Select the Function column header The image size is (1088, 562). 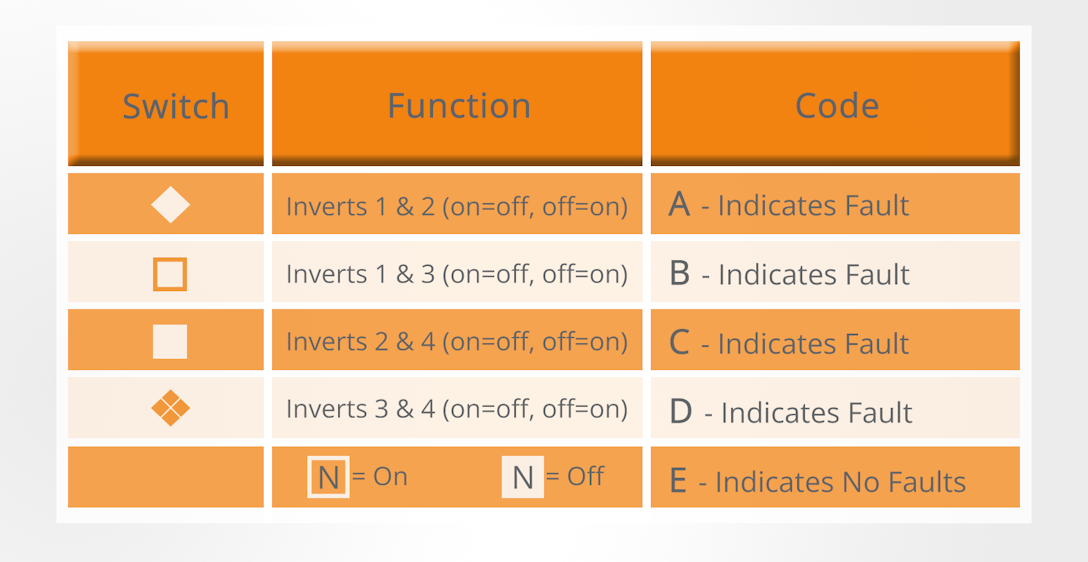coord(459,106)
